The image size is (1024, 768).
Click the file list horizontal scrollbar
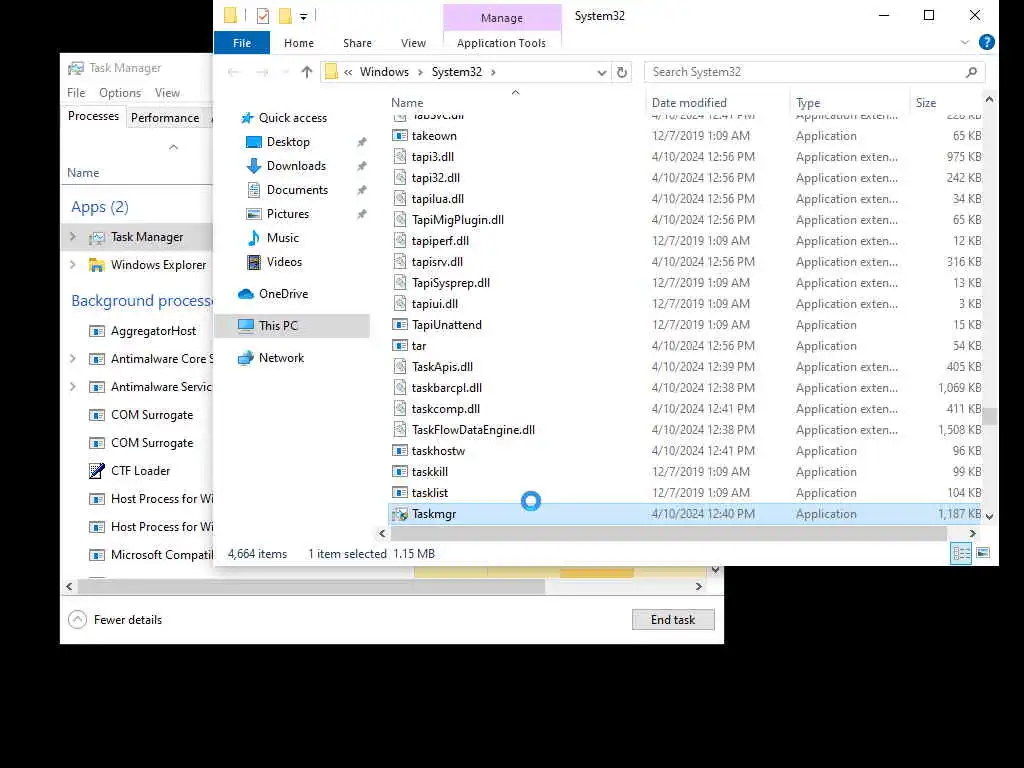coord(669,534)
